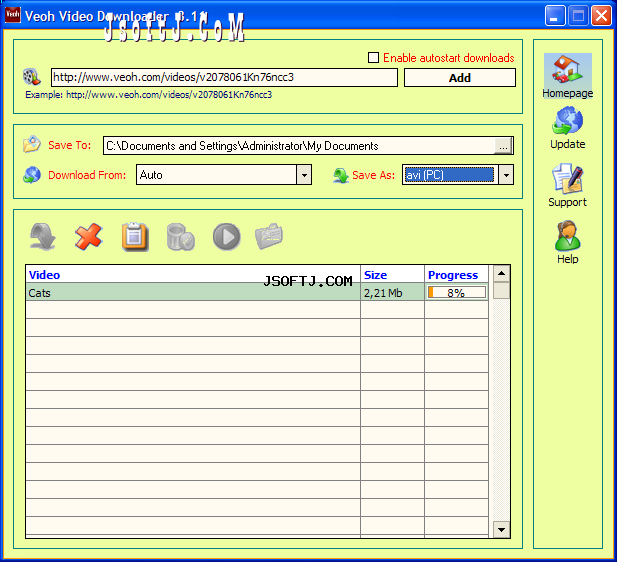Screen dimensions: 617x562
Task: Click the Update label
Action: coord(567,144)
